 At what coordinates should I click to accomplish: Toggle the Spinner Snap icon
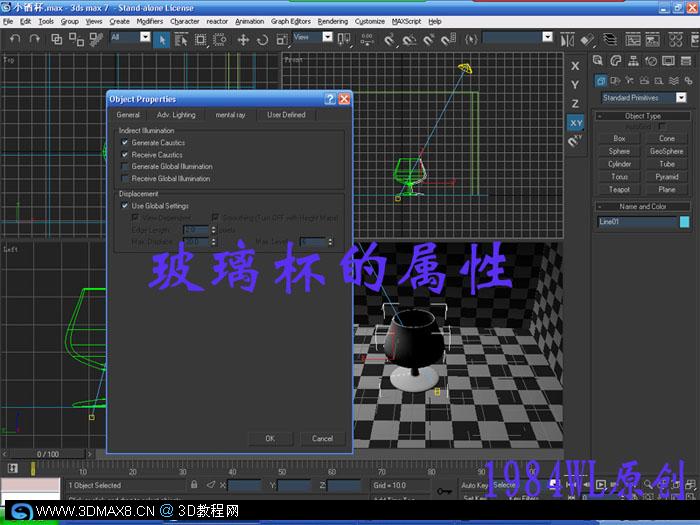[448, 40]
